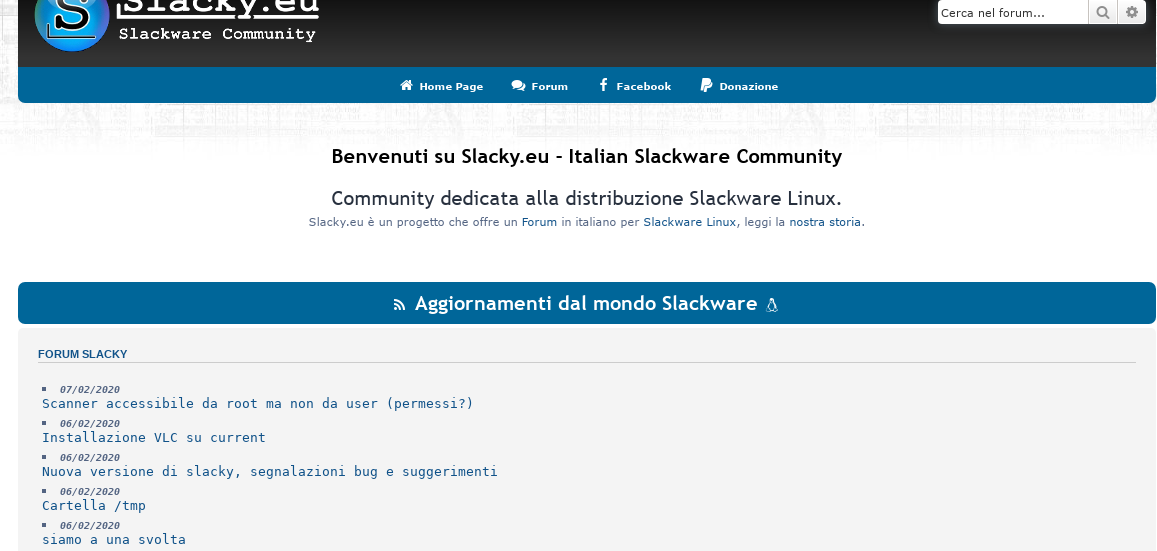Screen dimensions: 1157x551
Task: Open 'Nuova versione di slacky' topic
Action: tap(269, 471)
